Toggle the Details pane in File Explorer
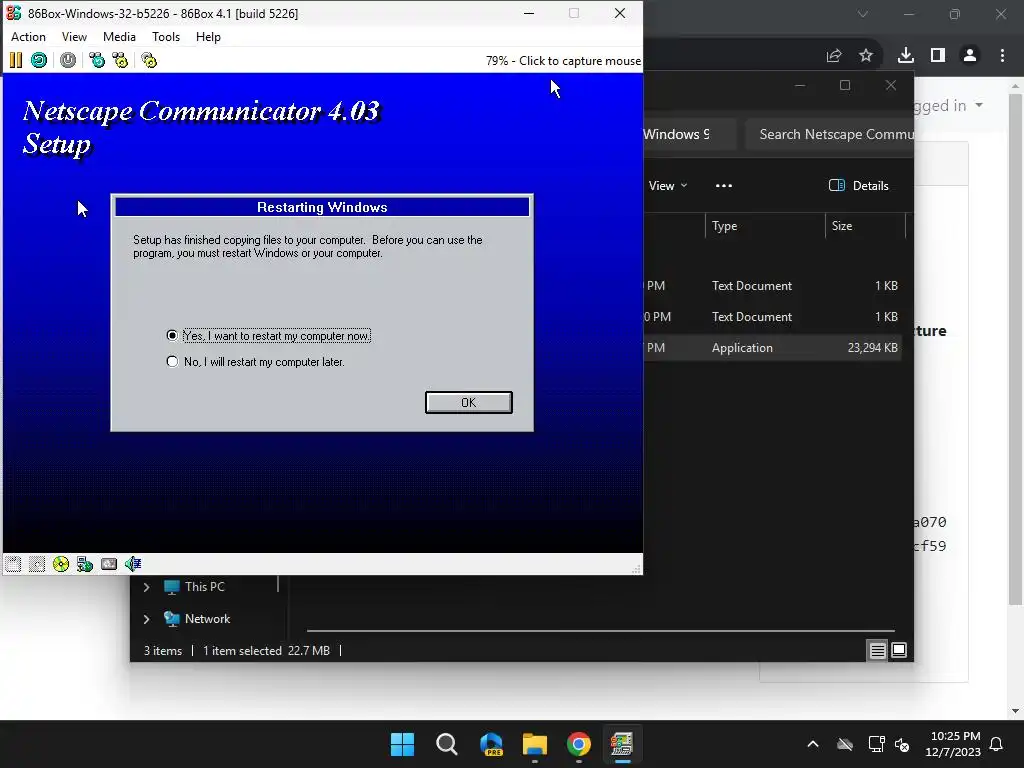Image resolution: width=1024 pixels, height=768 pixels. click(858, 185)
